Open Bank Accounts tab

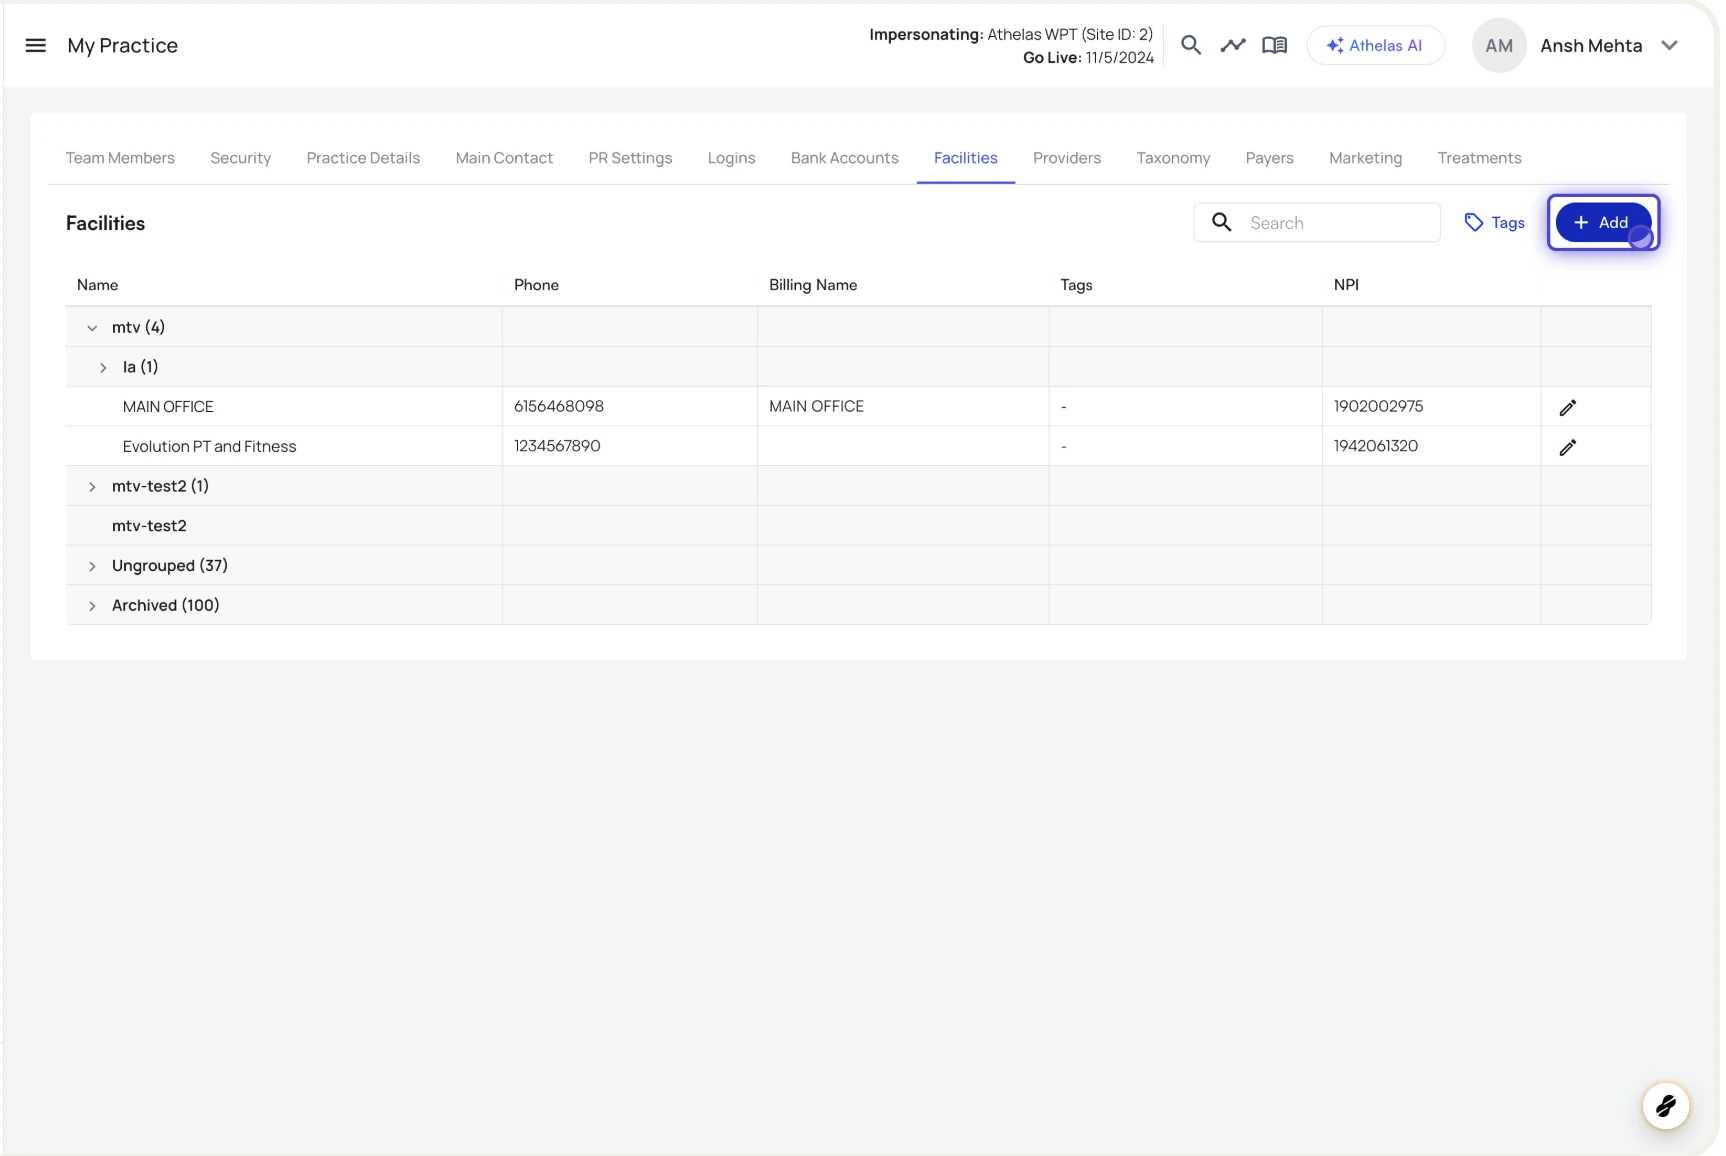coord(844,158)
